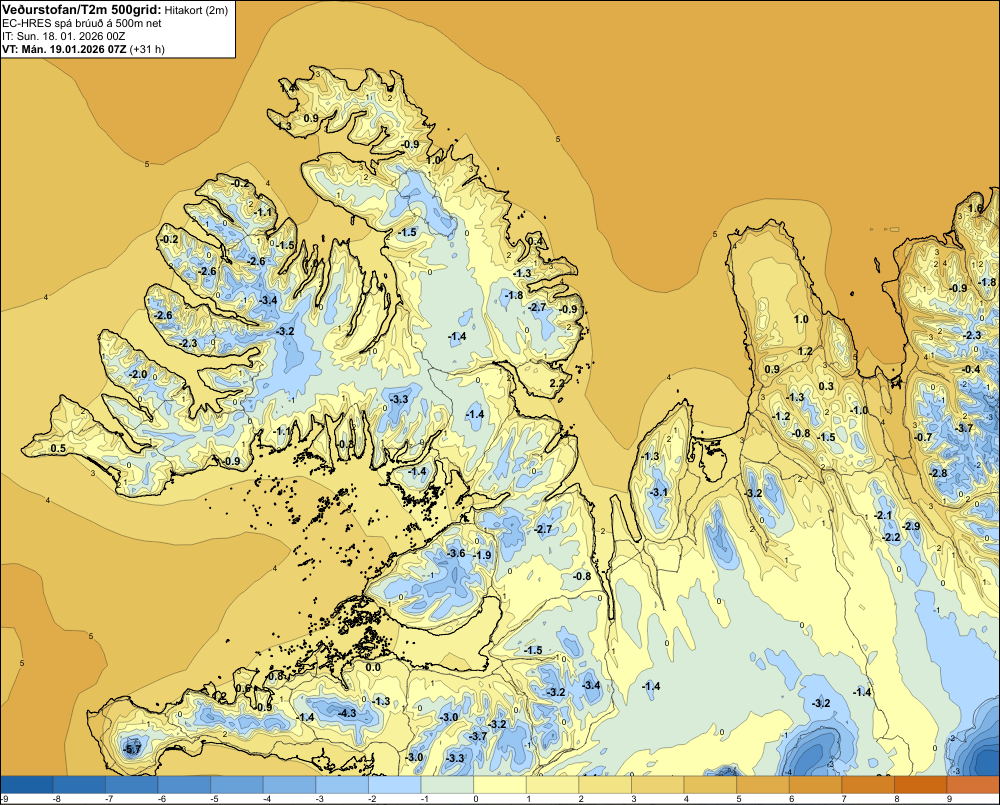This screenshot has width=1000, height=805.
Task: Select the 'VT: Mán. 19.01.2026 07Z' valid time
Action: [x=64, y=49]
